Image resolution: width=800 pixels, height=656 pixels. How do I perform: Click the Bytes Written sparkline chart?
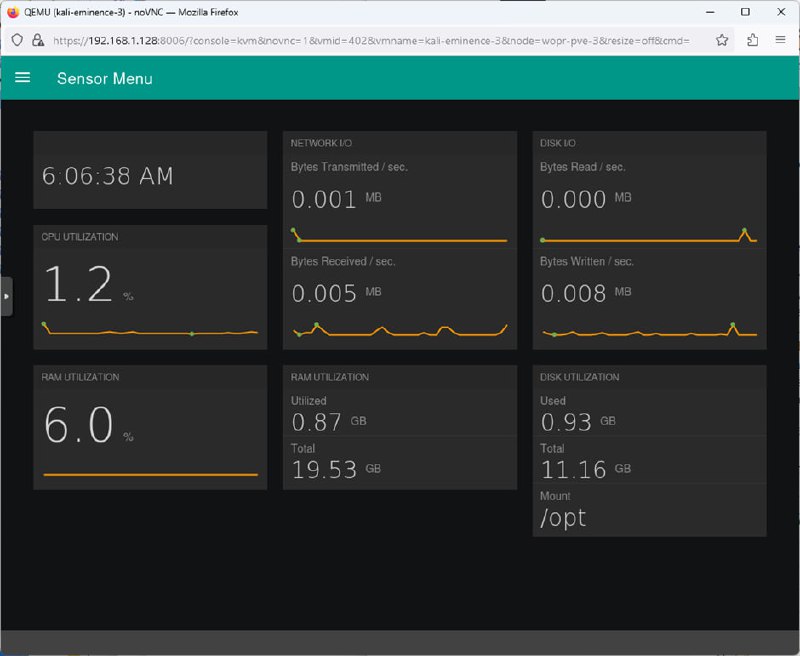649,331
